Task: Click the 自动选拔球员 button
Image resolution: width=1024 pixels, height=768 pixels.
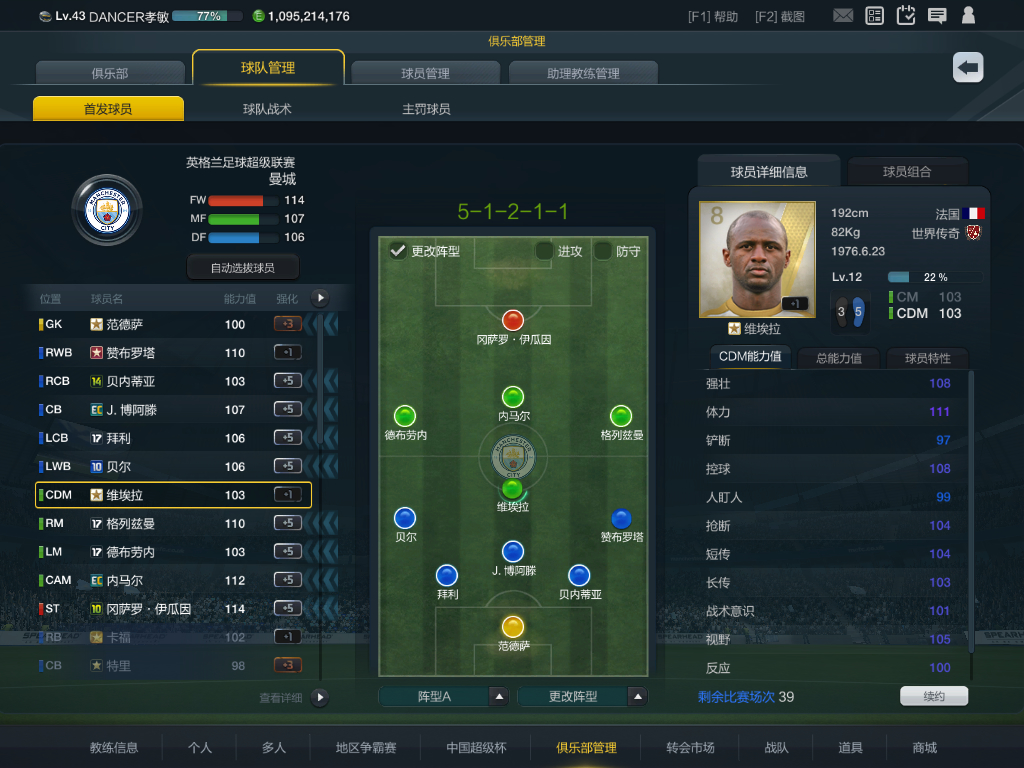Action: (243, 268)
